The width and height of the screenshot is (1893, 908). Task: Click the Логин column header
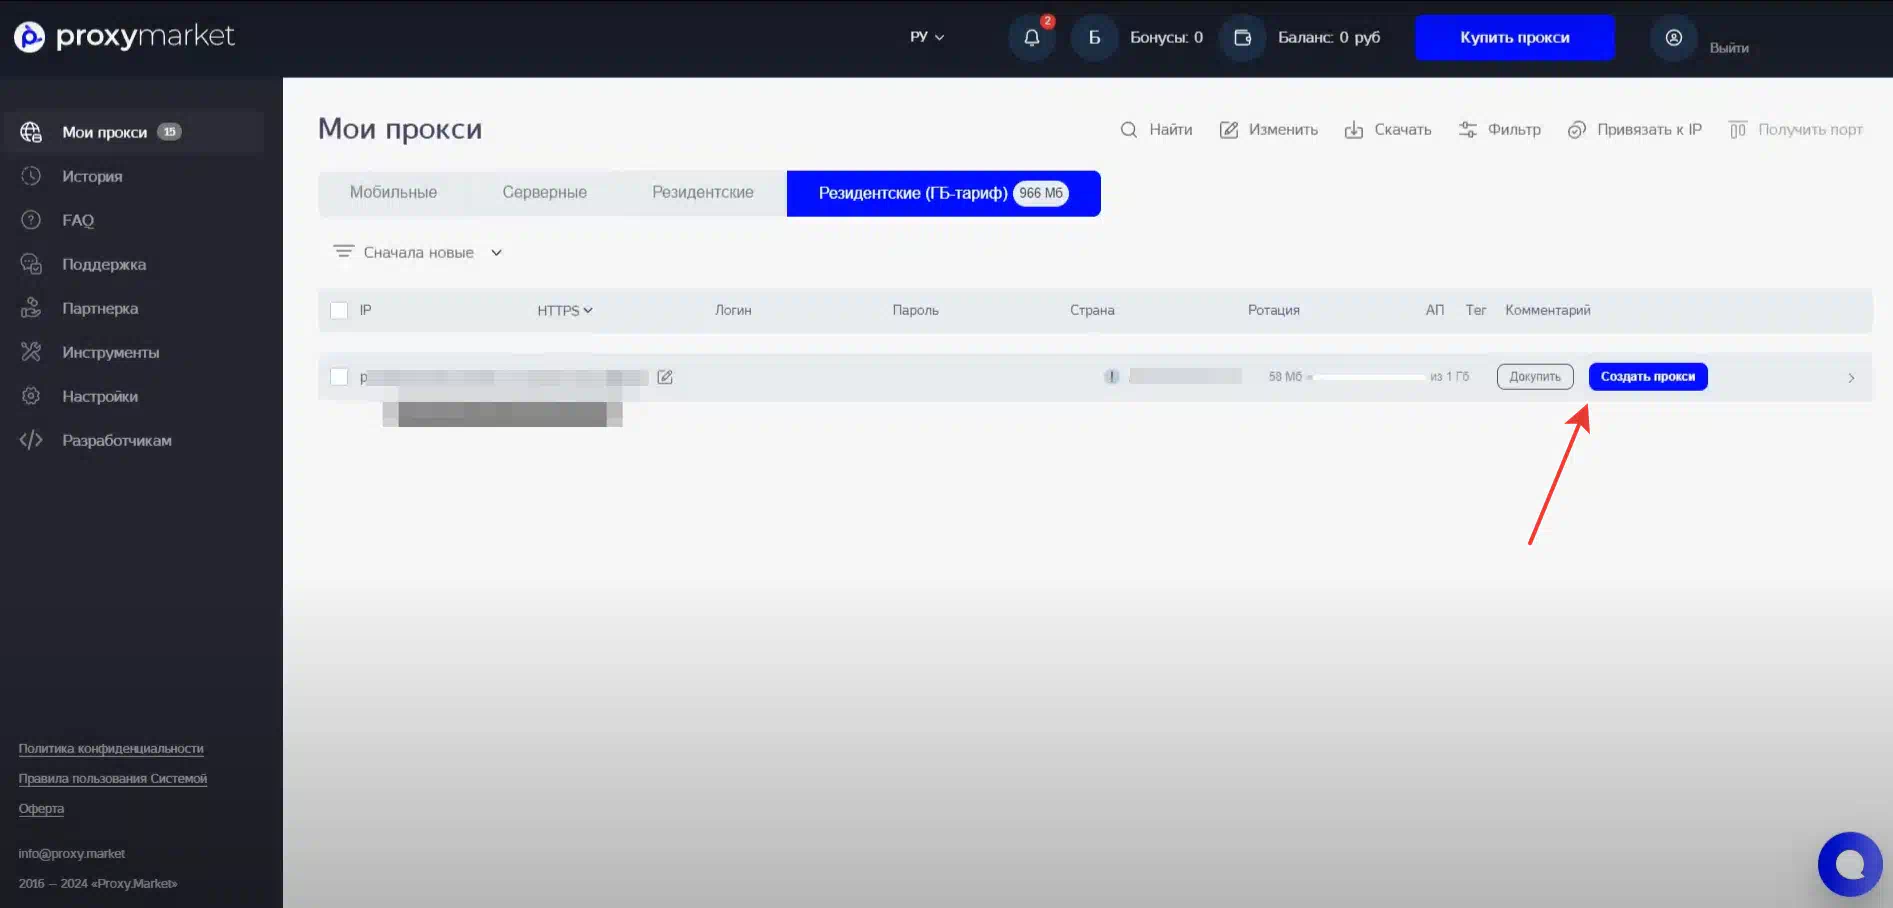tap(733, 310)
